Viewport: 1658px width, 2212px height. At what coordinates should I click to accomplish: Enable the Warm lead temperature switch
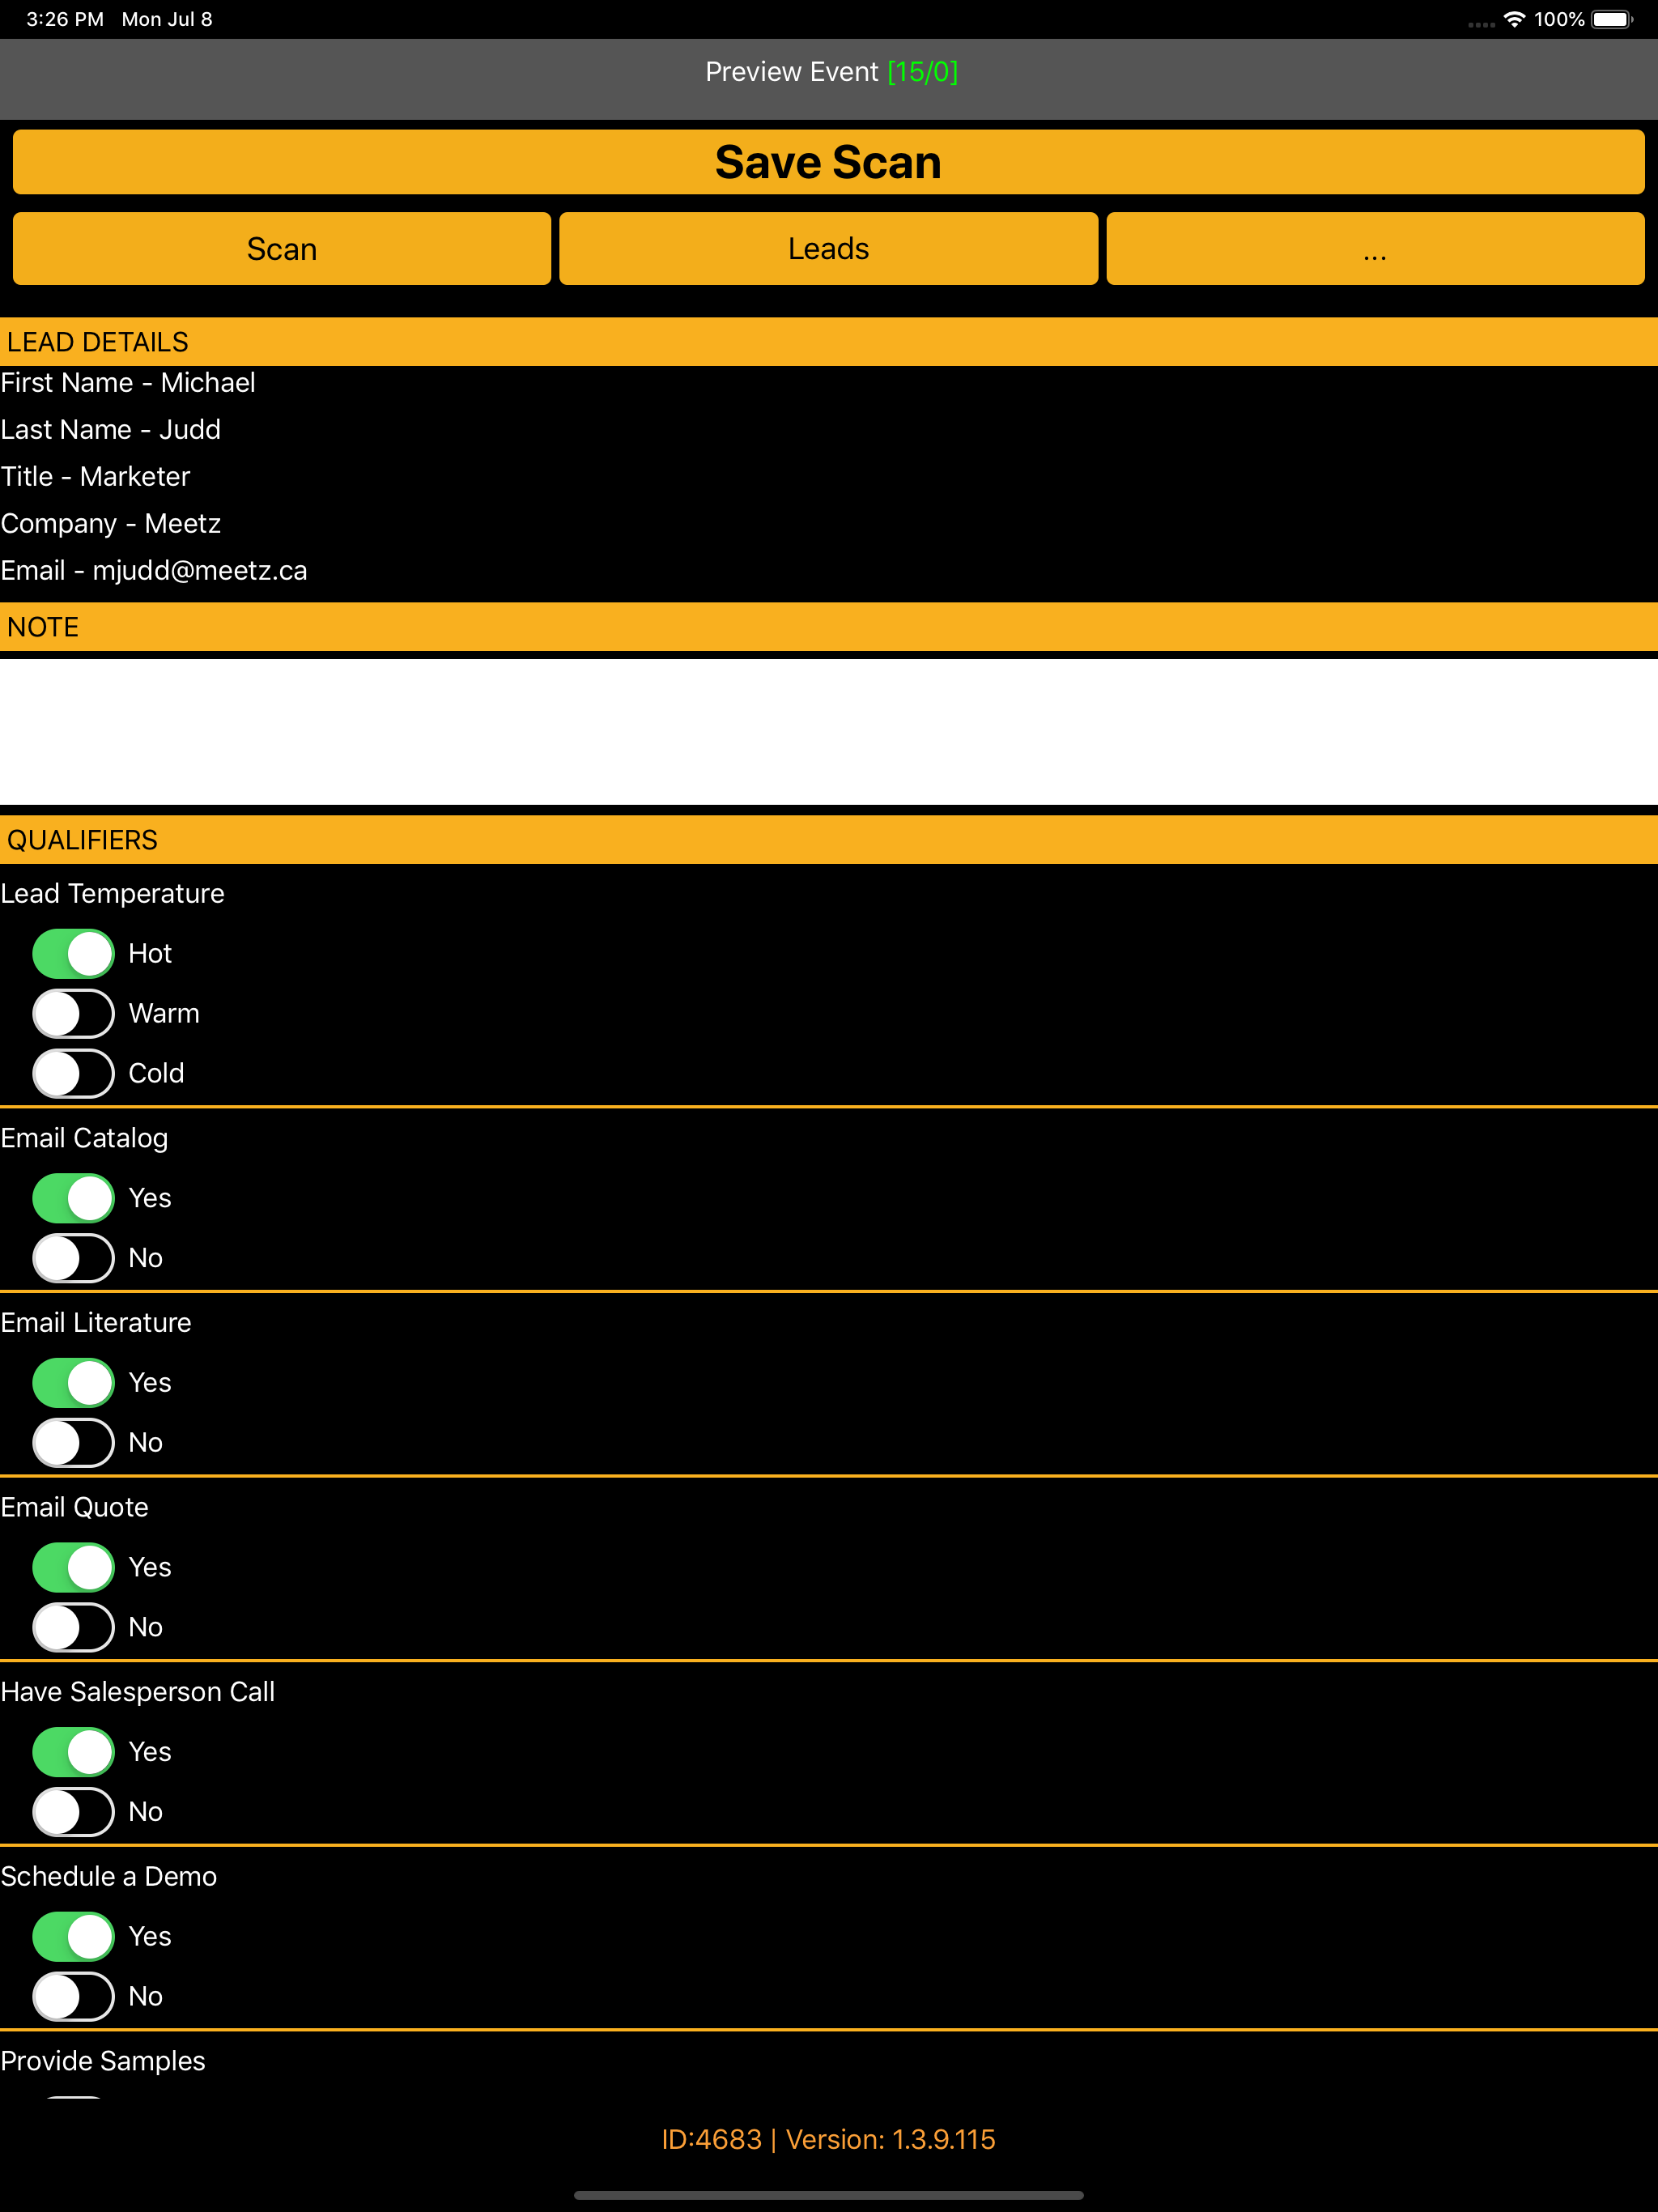(74, 1014)
